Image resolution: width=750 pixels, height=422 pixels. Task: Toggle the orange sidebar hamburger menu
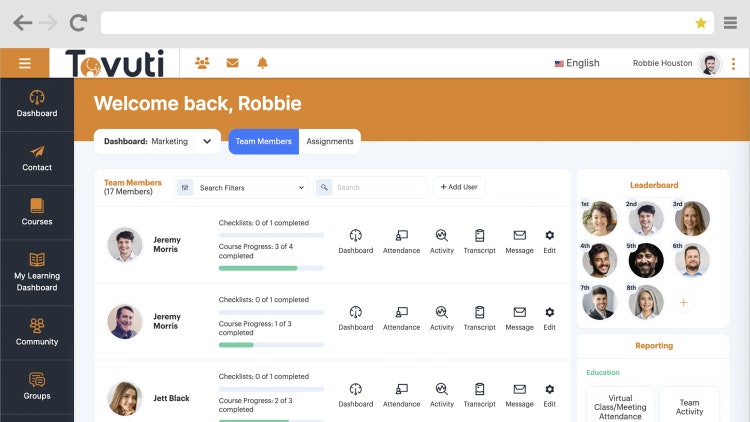coord(24,63)
